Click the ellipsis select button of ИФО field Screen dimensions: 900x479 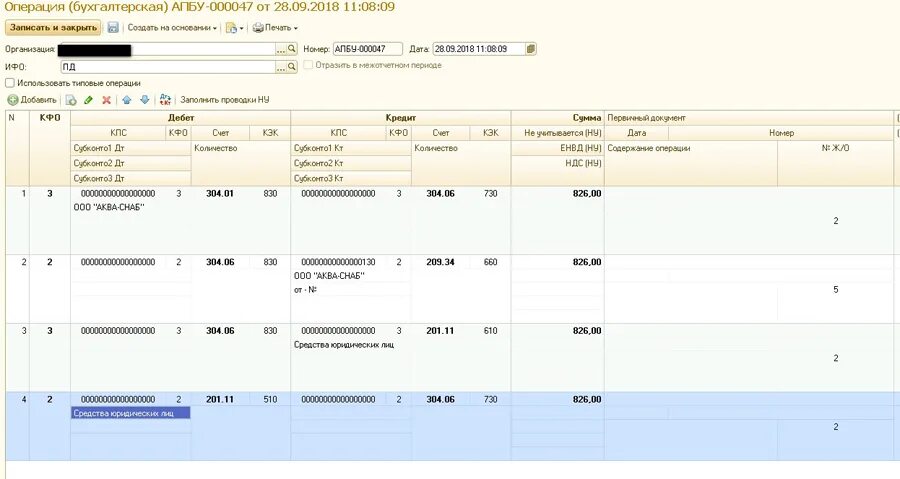(281, 67)
